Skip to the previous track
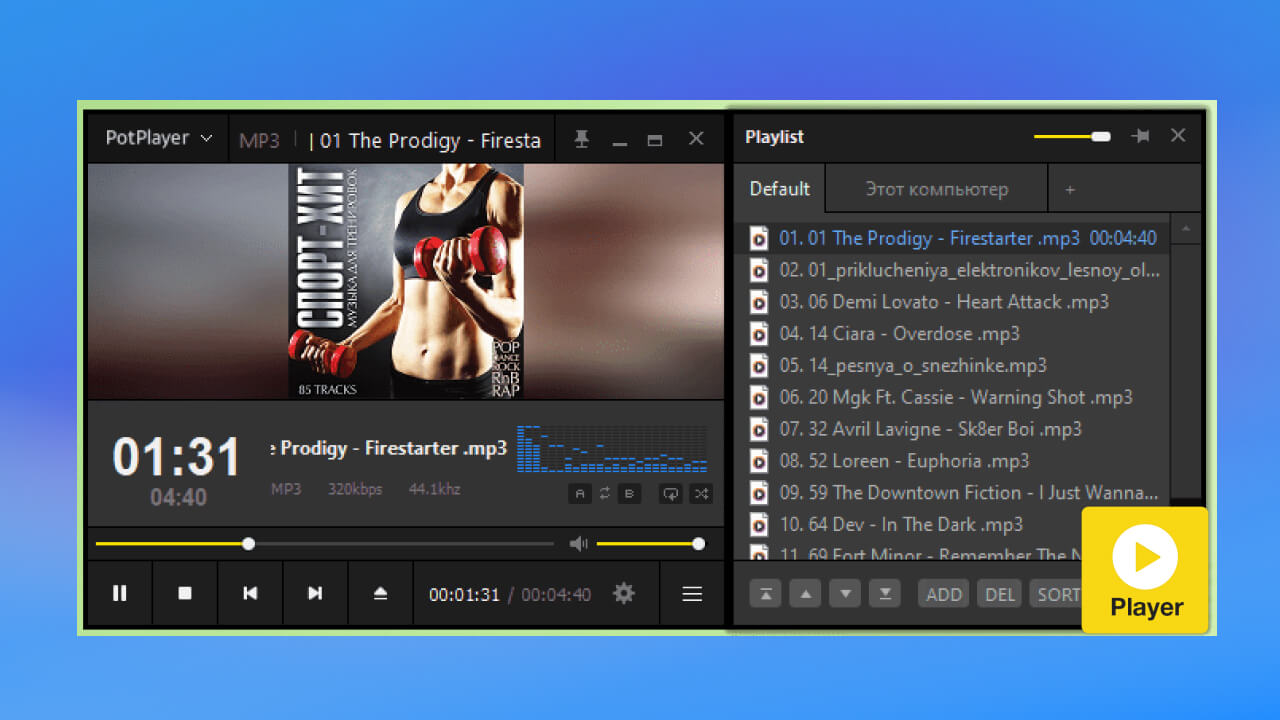Viewport: 1280px width, 720px height. [x=250, y=593]
